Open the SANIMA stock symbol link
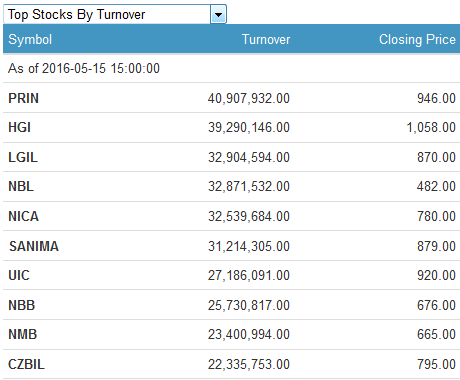 click(34, 246)
